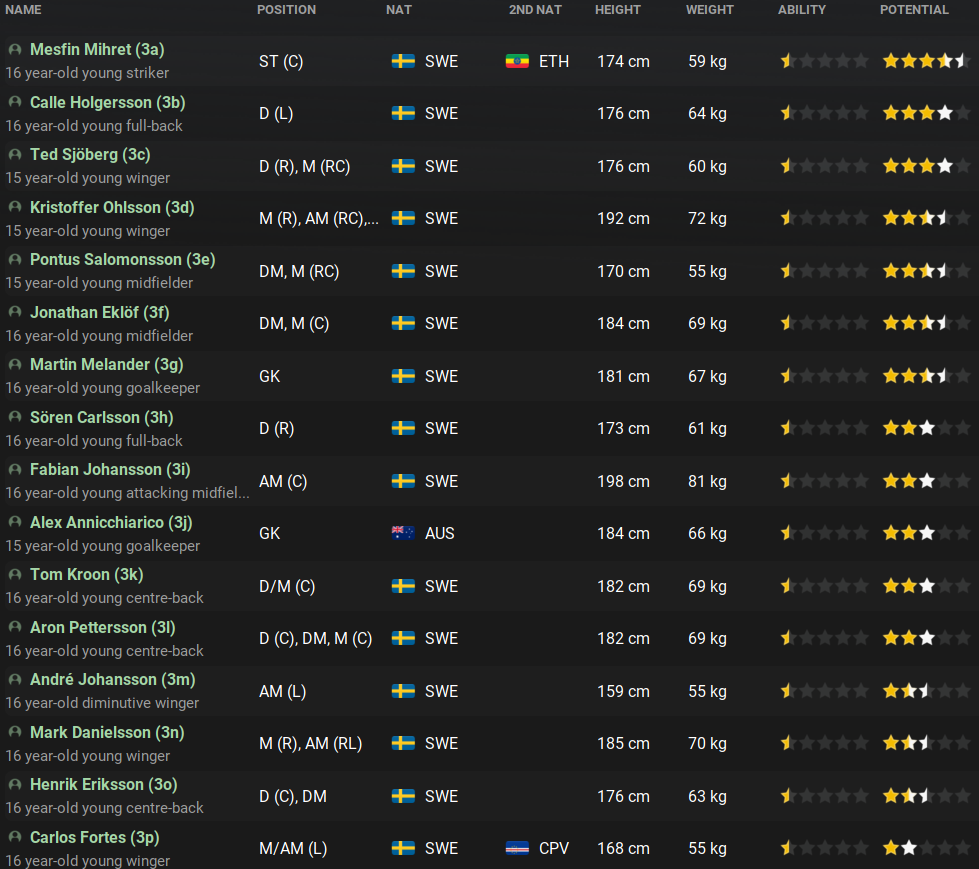Screen dimensions: 979x869
Task: Select the '159 cm' height value
Action: [x=623, y=691]
